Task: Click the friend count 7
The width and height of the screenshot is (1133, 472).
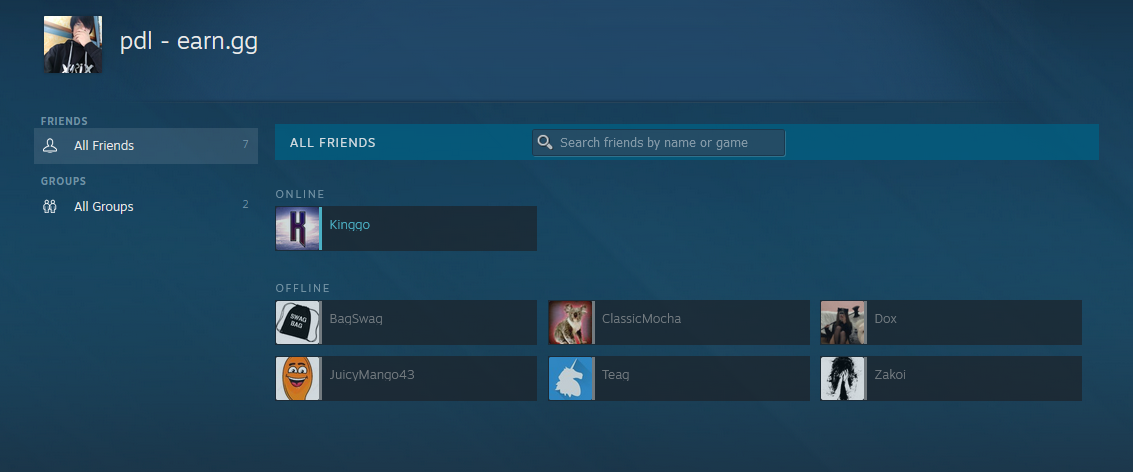Action: click(x=246, y=145)
